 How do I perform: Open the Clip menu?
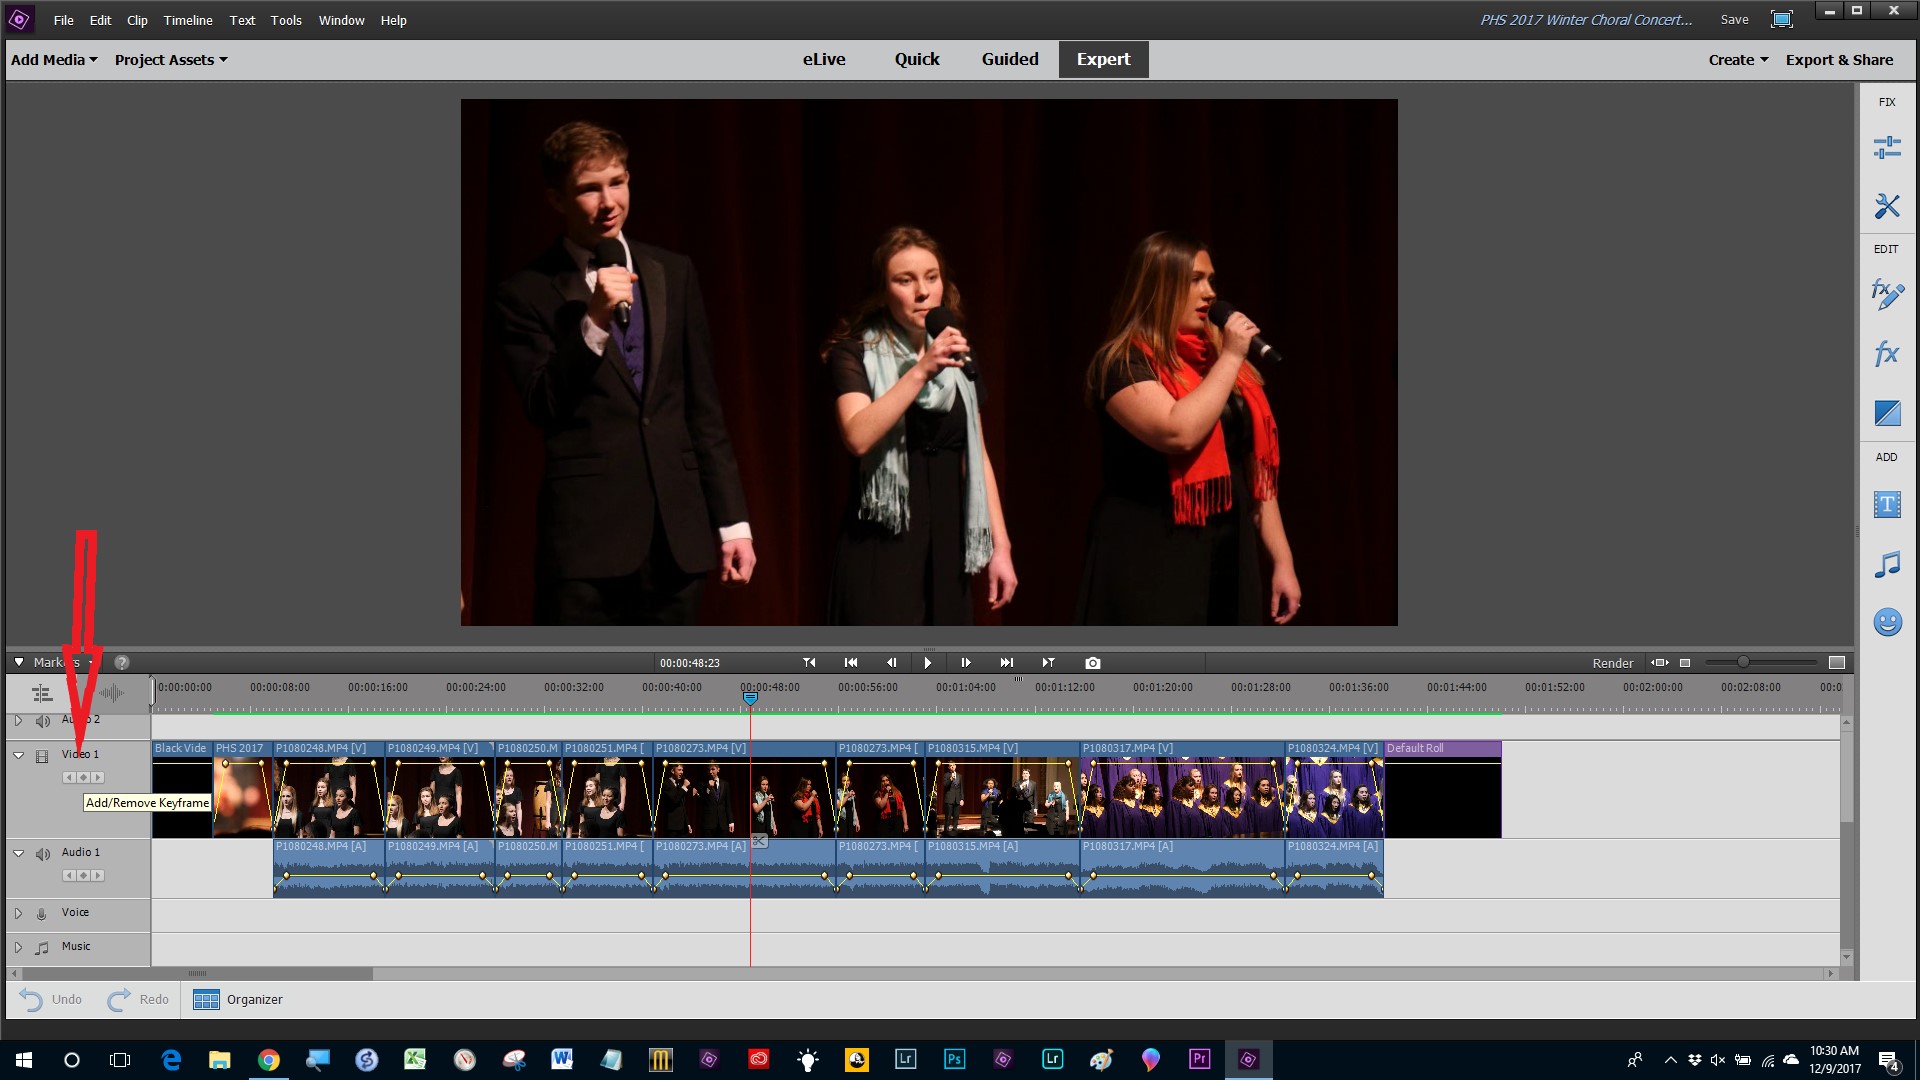point(137,20)
